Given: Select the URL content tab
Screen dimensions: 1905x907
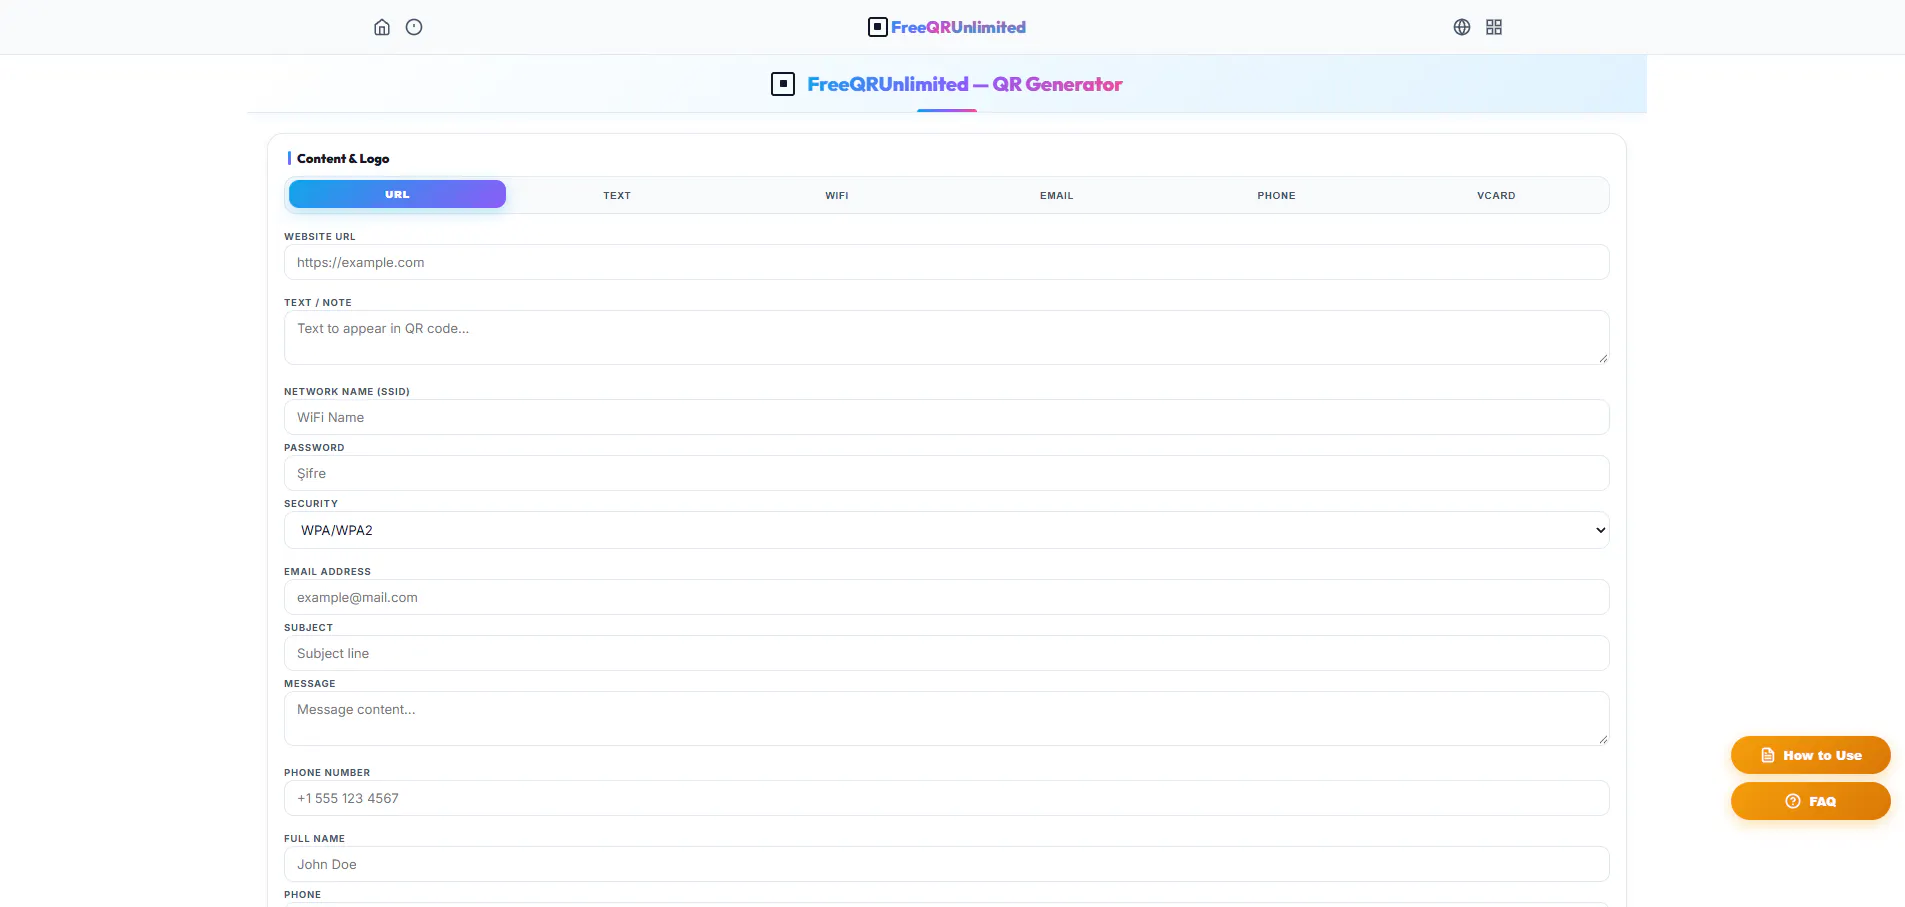Looking at the screenshot, I should pyautogui.click(x=397, y=194).
